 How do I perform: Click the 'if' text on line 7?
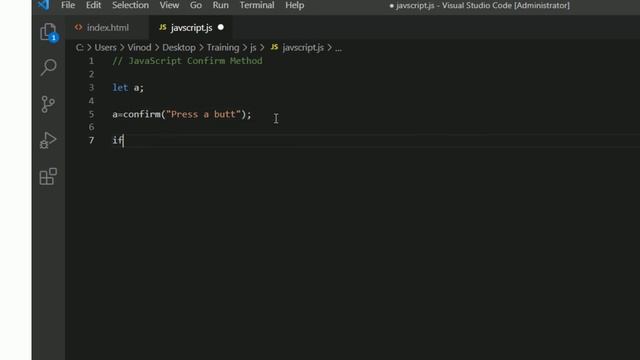[118, 140]
